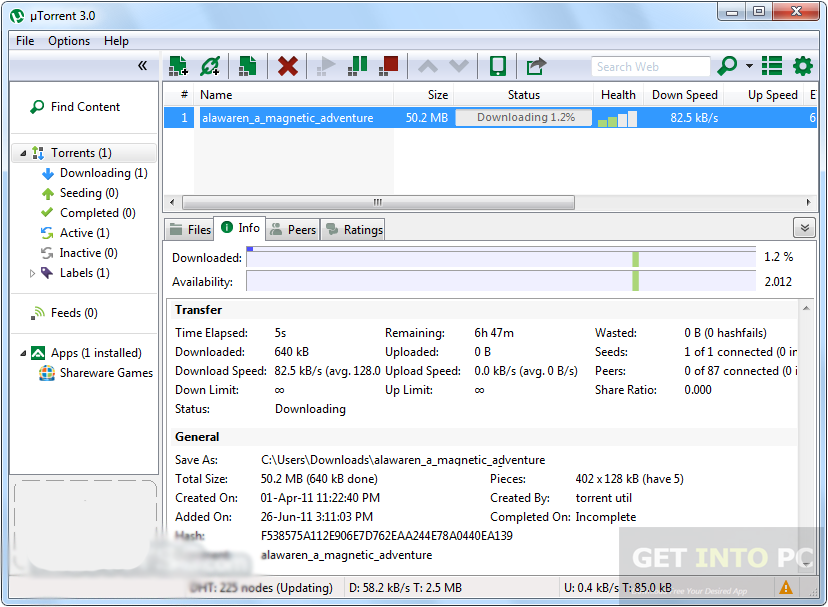Sort by the # column header
828x607 pixels.
(x=179, y=95)
